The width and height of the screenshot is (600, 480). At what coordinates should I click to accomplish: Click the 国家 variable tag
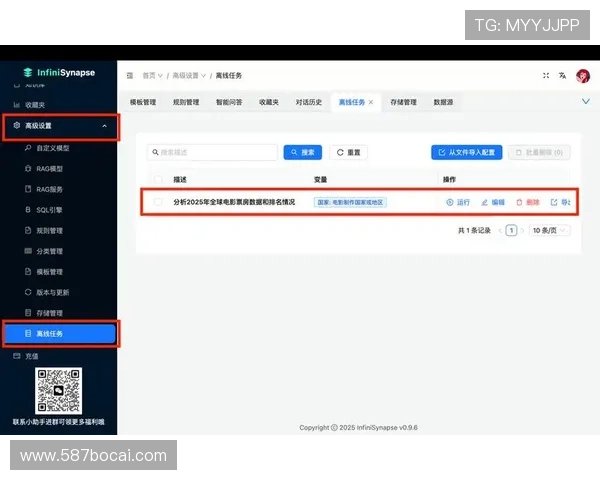(x=350, y=202)
